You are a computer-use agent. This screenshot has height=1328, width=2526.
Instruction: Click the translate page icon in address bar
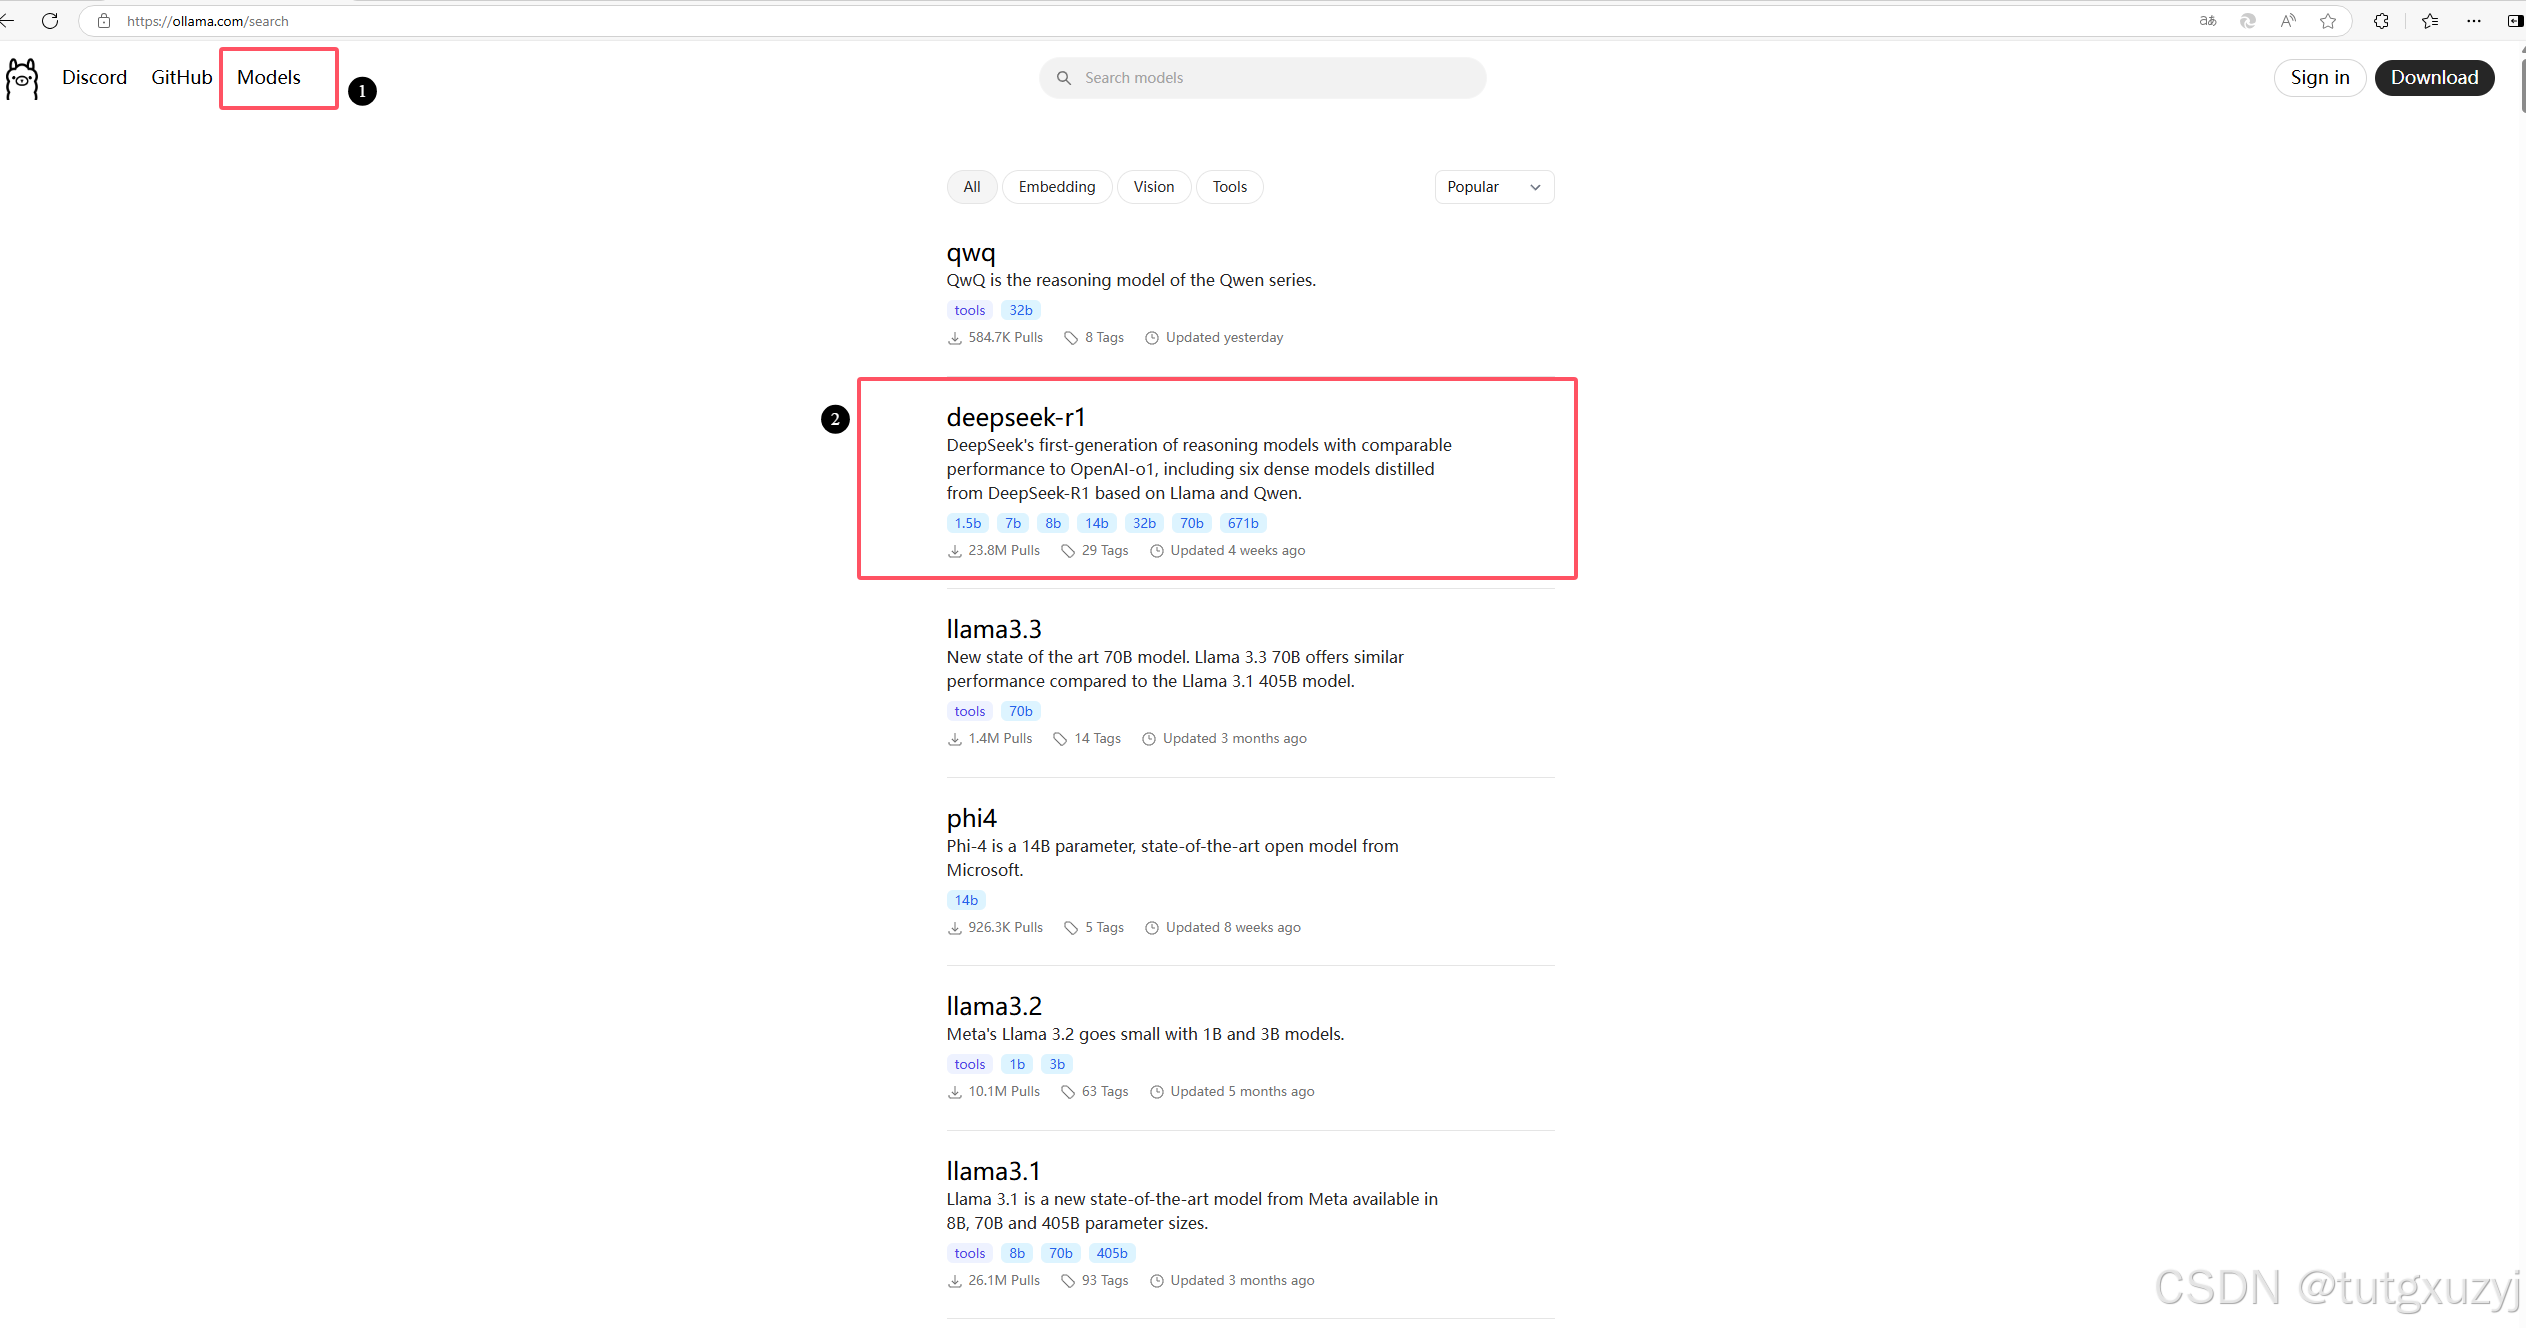(x=2208, y=21)
